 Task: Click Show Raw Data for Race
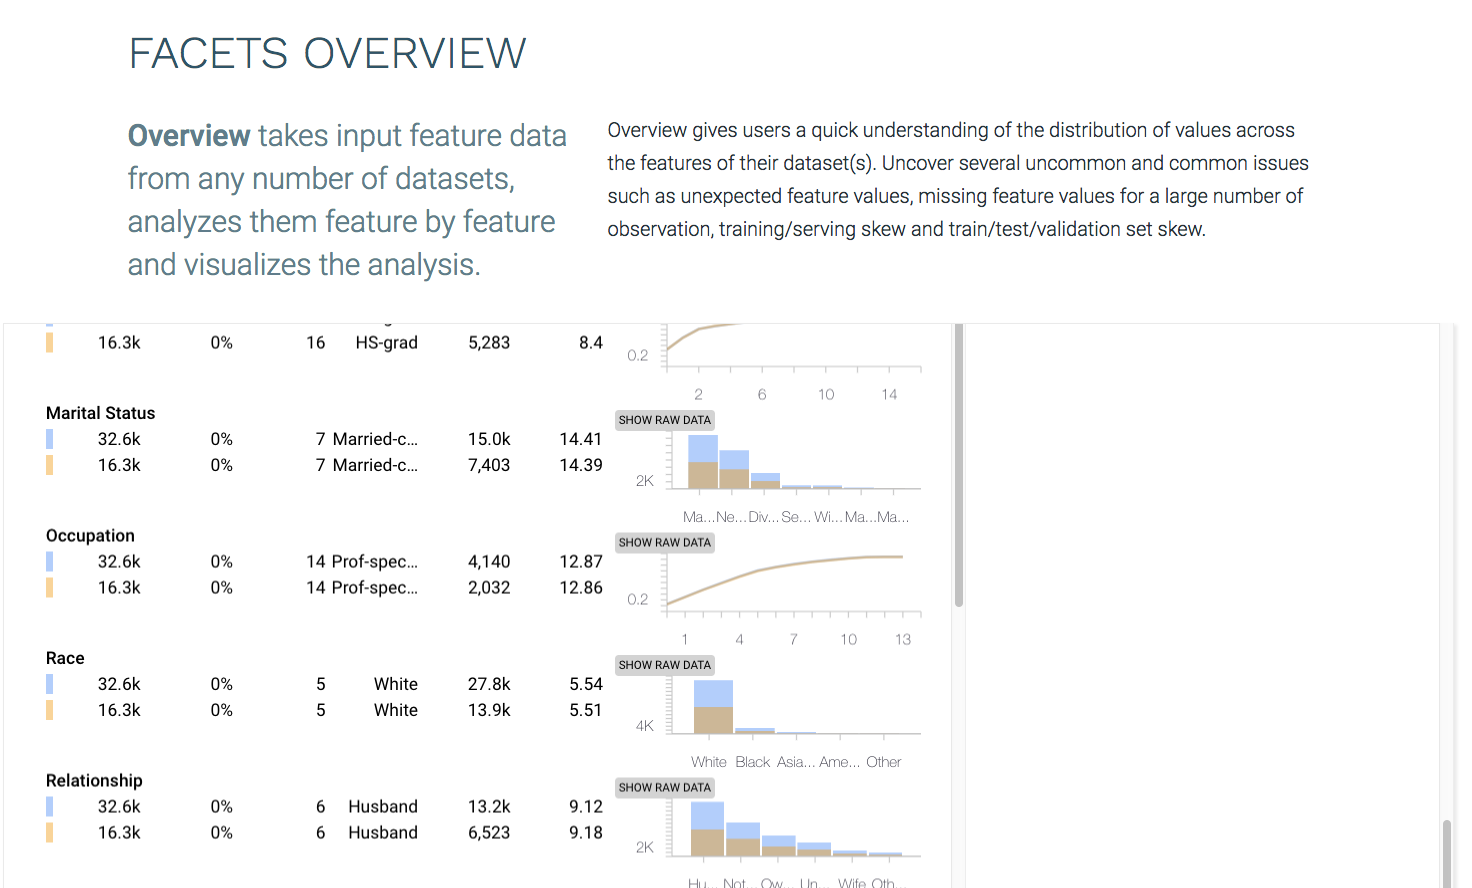pyautogui.click(x=664, y=665)
